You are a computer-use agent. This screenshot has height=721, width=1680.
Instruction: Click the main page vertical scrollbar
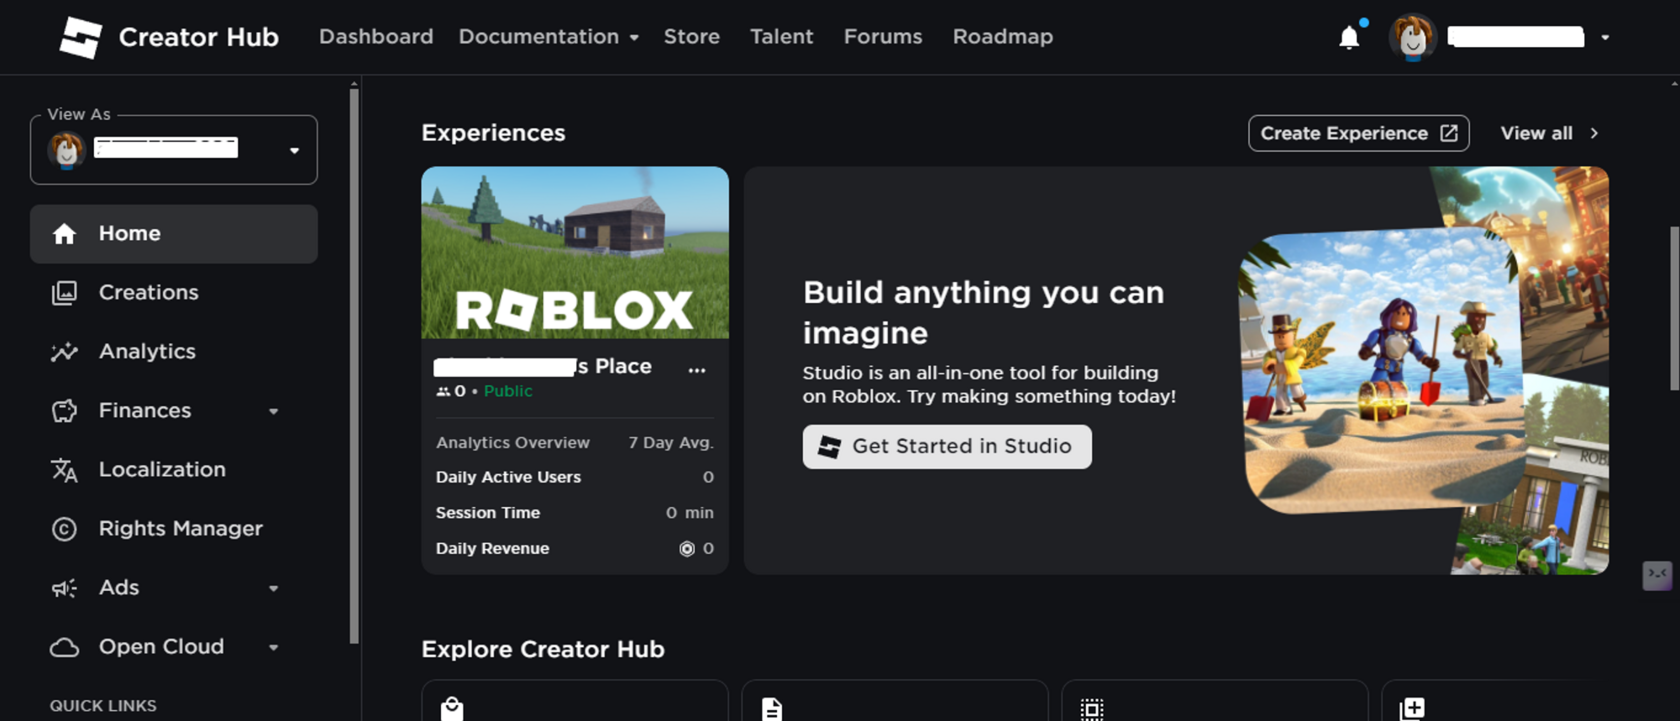tap(1675, 309)
